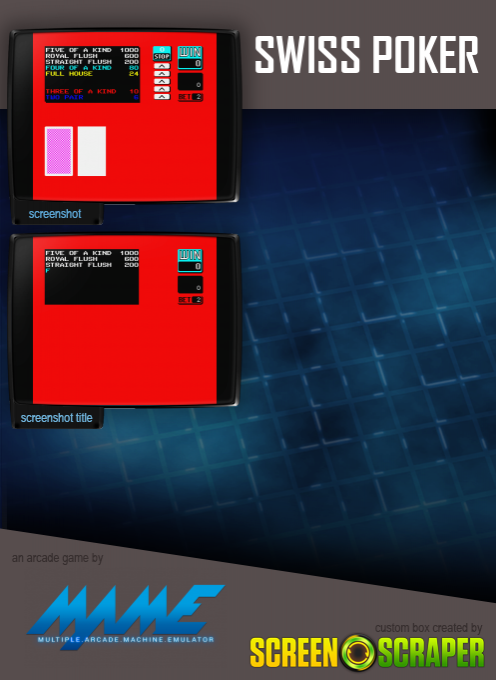
Task: Click the BET 2 indicator in gameplay screenshot
Action: pyautogui.click(x=190, y=97)
